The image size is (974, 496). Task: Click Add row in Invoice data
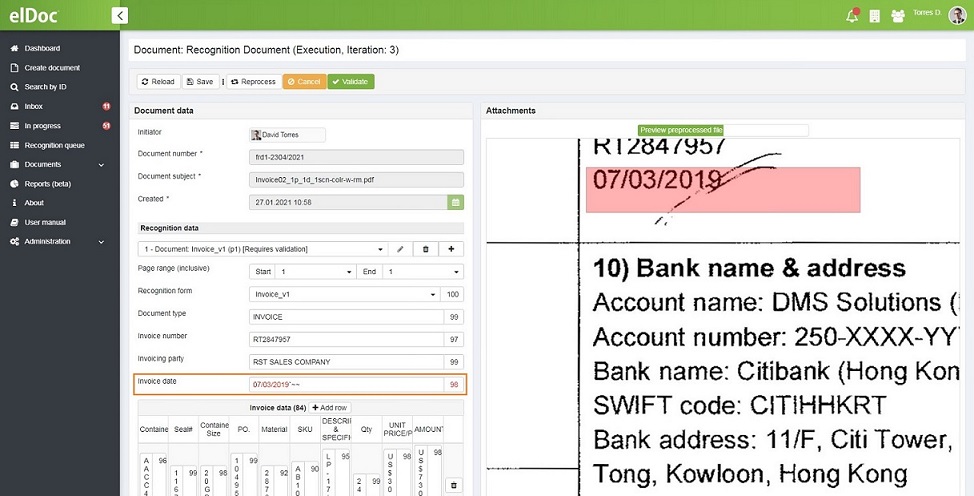[330, 408]
